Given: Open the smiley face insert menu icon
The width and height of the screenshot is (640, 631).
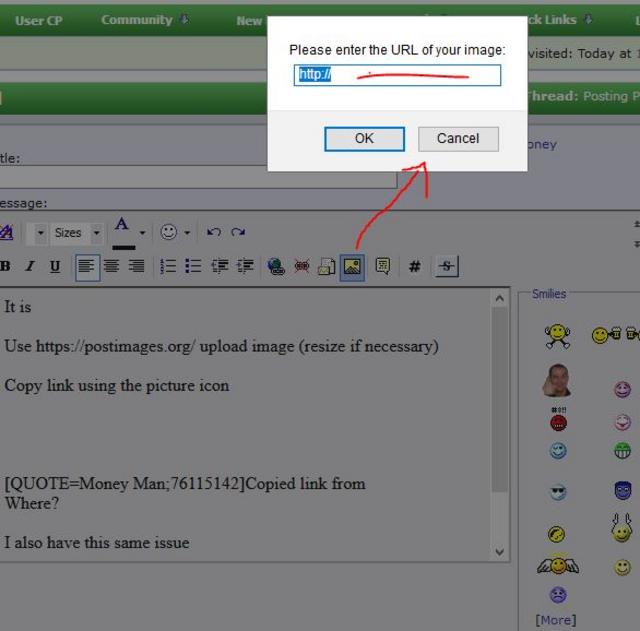Looking at the screenshot, I should (x=169, y=232).
